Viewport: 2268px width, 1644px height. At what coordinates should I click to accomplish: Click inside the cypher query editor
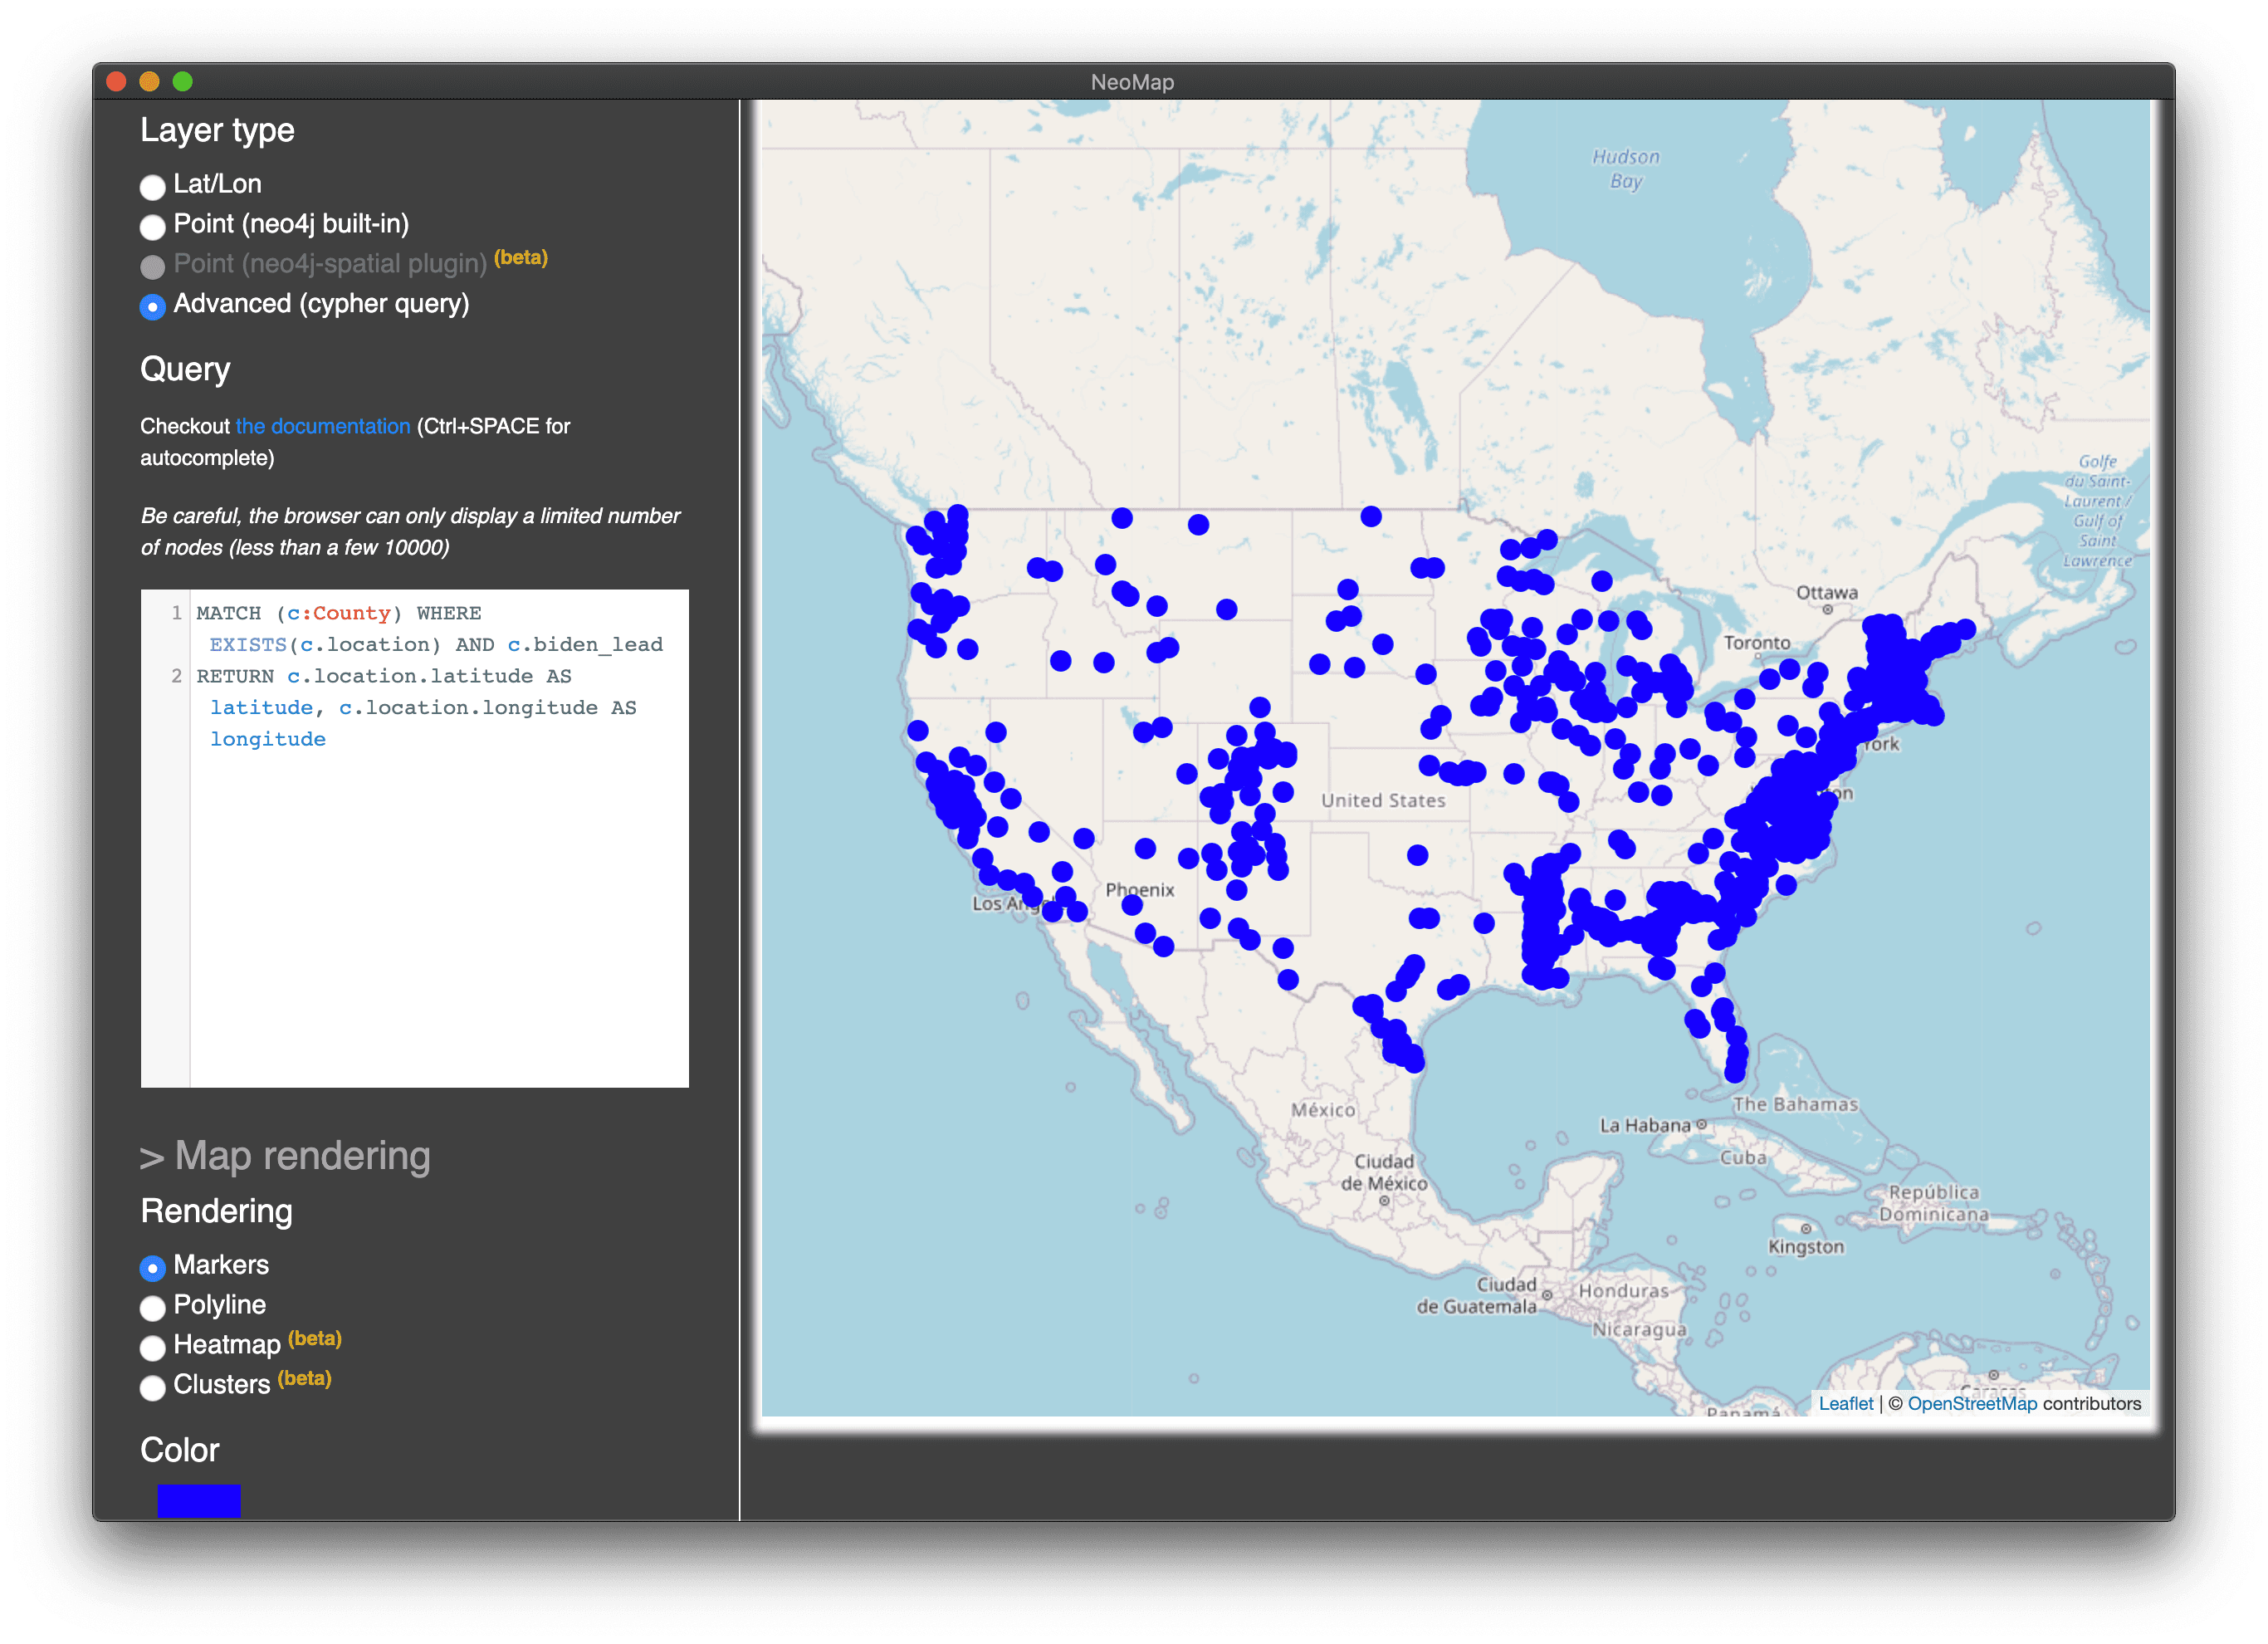click(x=438, y=900)
